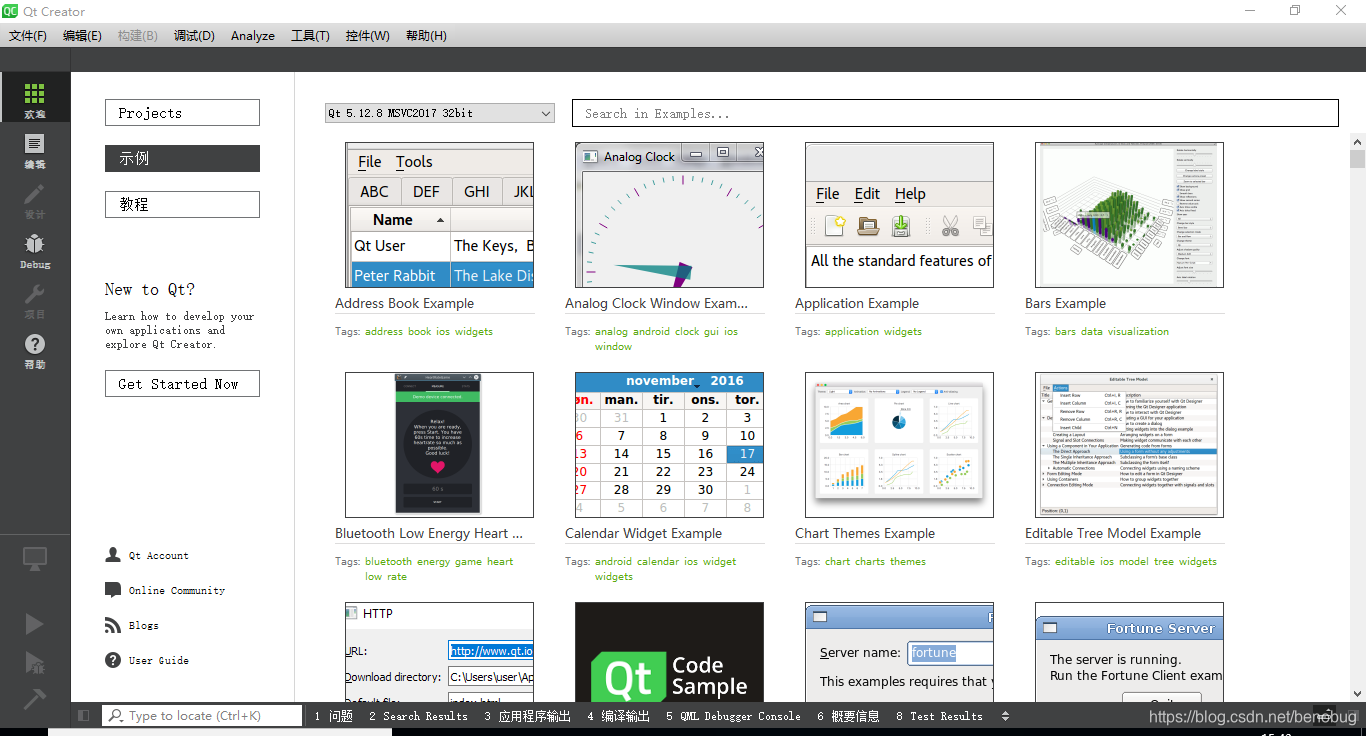Click the Qt Account person icon
Viewport: 1366px width, 736px height.
pyautogui.click(x=113, y=555)
